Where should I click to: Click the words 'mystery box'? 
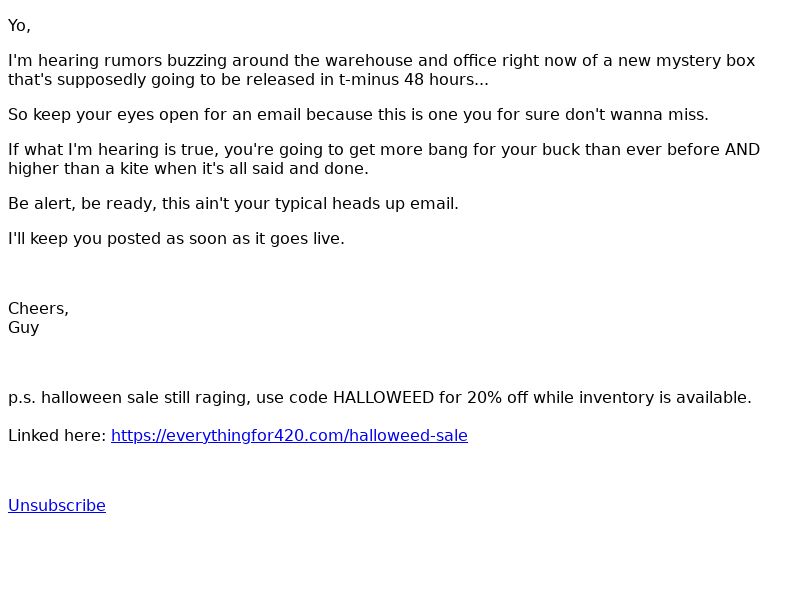point(705,61)
